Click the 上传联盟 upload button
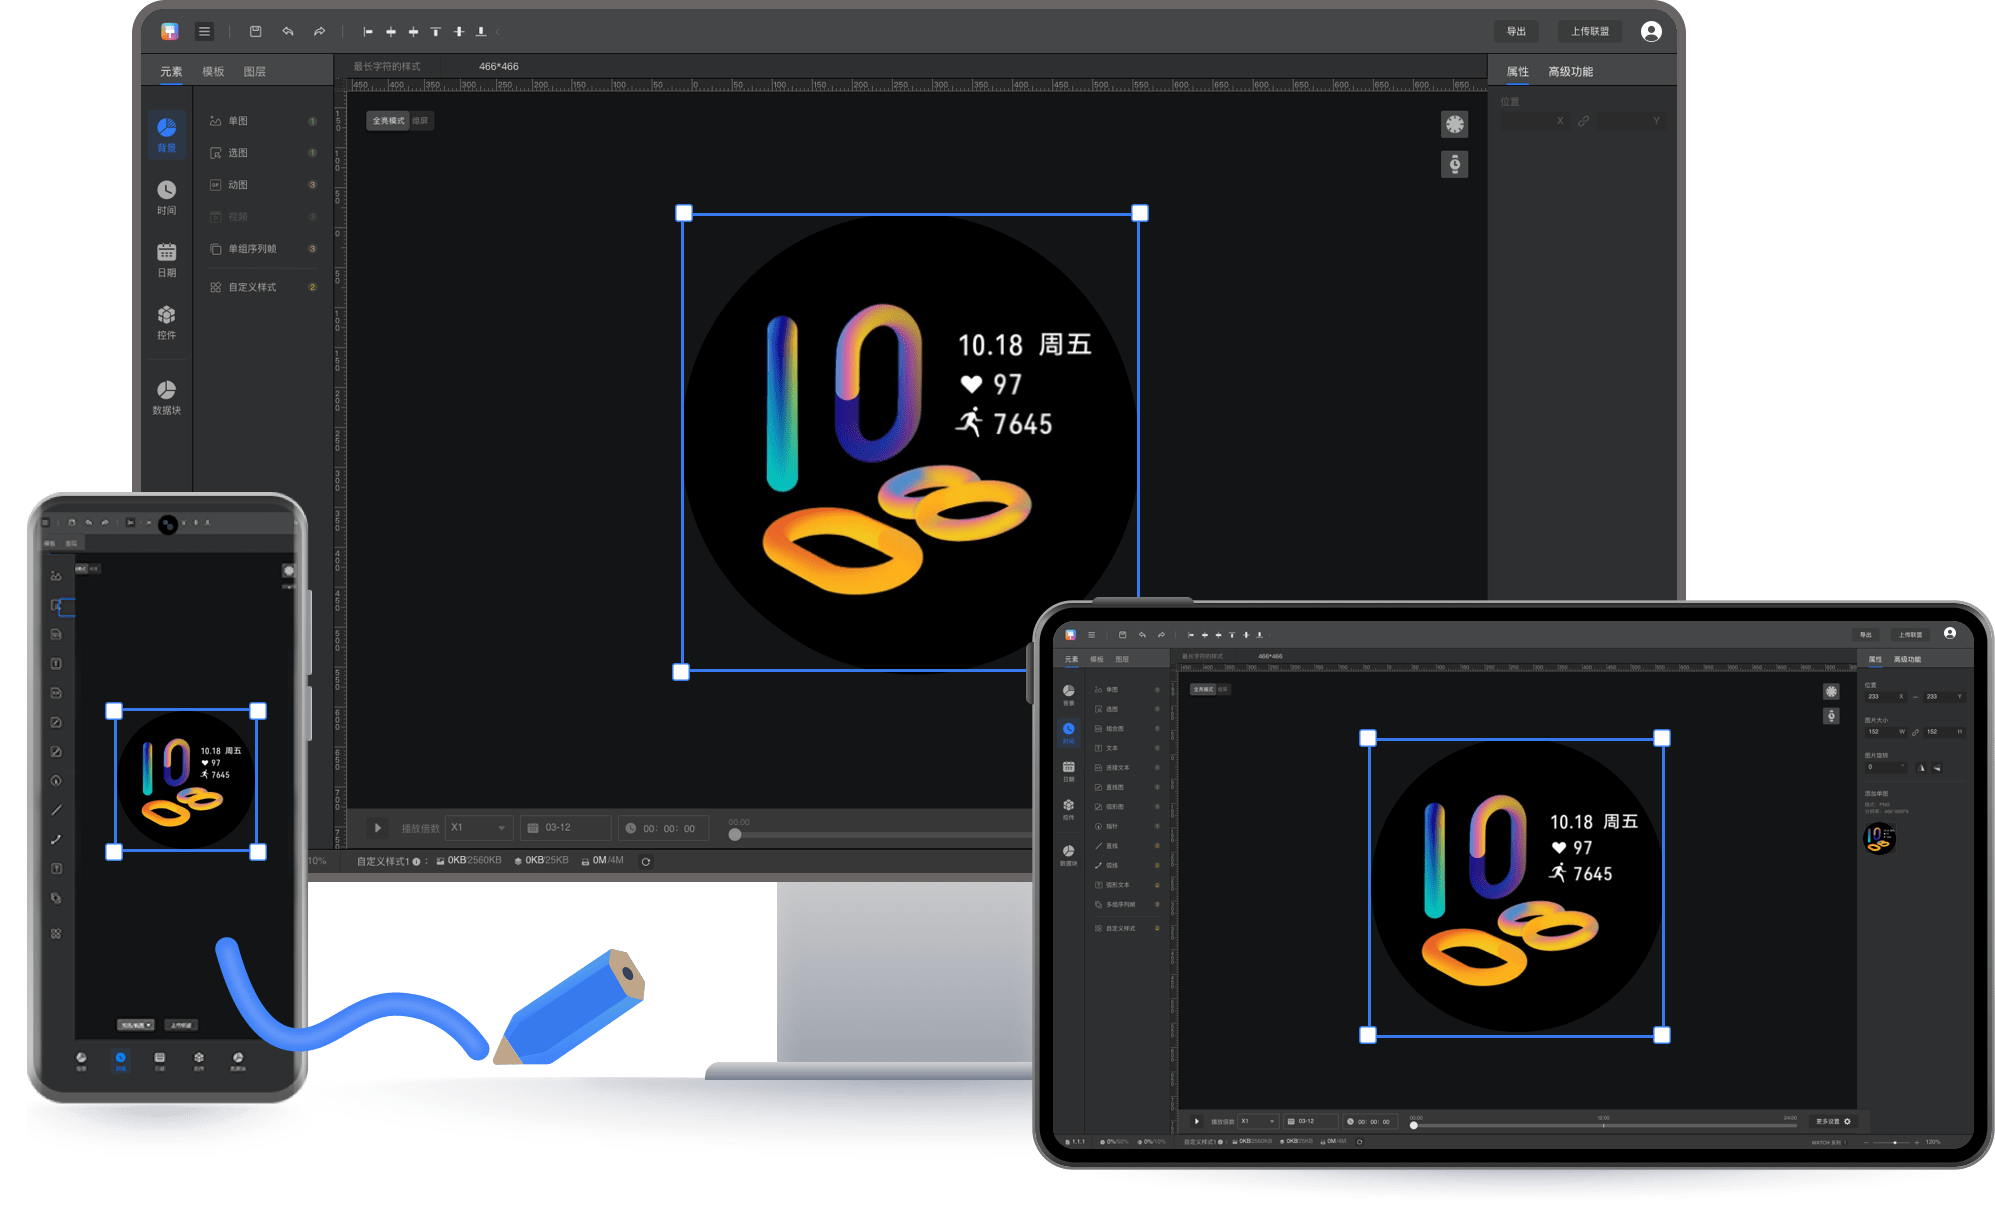Screen dimensions: 1995x1209 [x=1589, y=31]
